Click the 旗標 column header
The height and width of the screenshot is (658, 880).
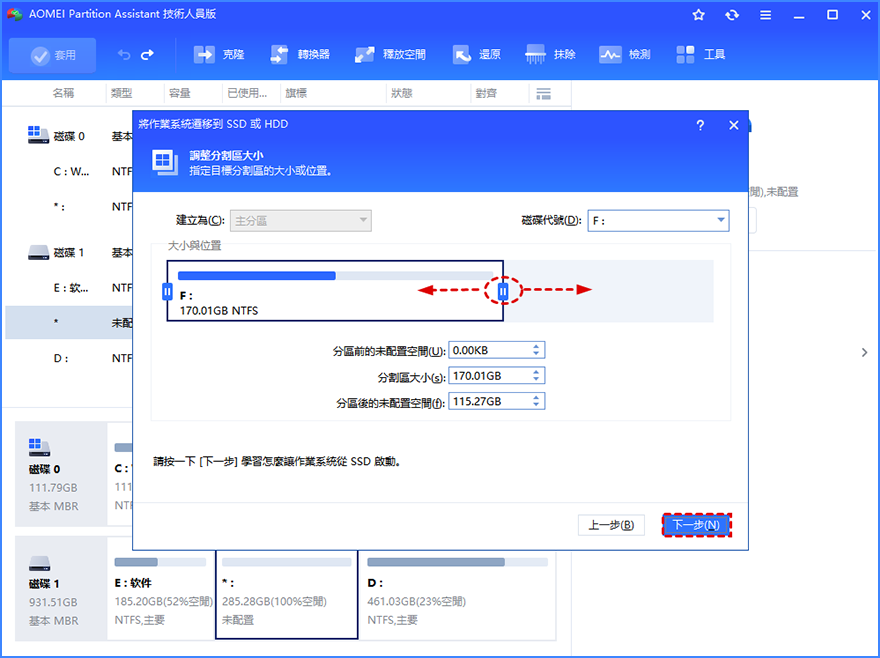click(x=296, y=93)
